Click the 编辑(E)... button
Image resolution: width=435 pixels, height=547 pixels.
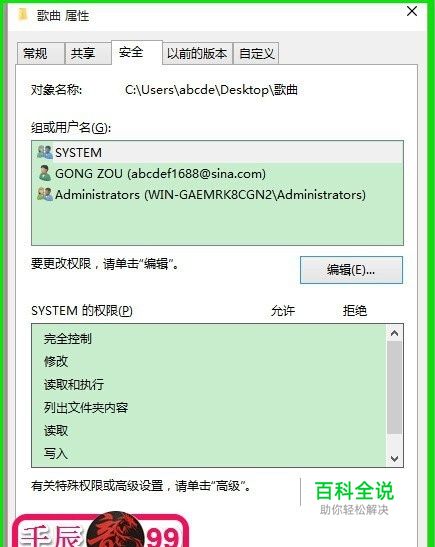pos(351,270)
